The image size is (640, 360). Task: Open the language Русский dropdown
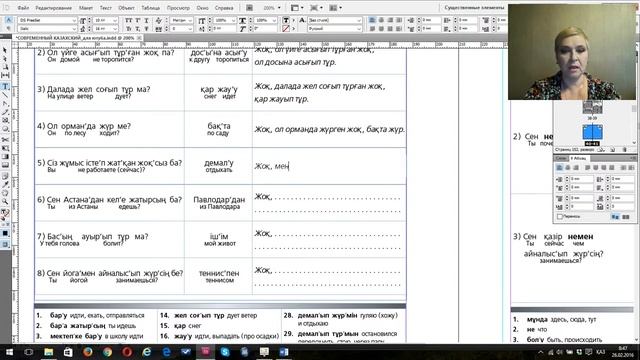pyautogui.click(x=358, y=29)
